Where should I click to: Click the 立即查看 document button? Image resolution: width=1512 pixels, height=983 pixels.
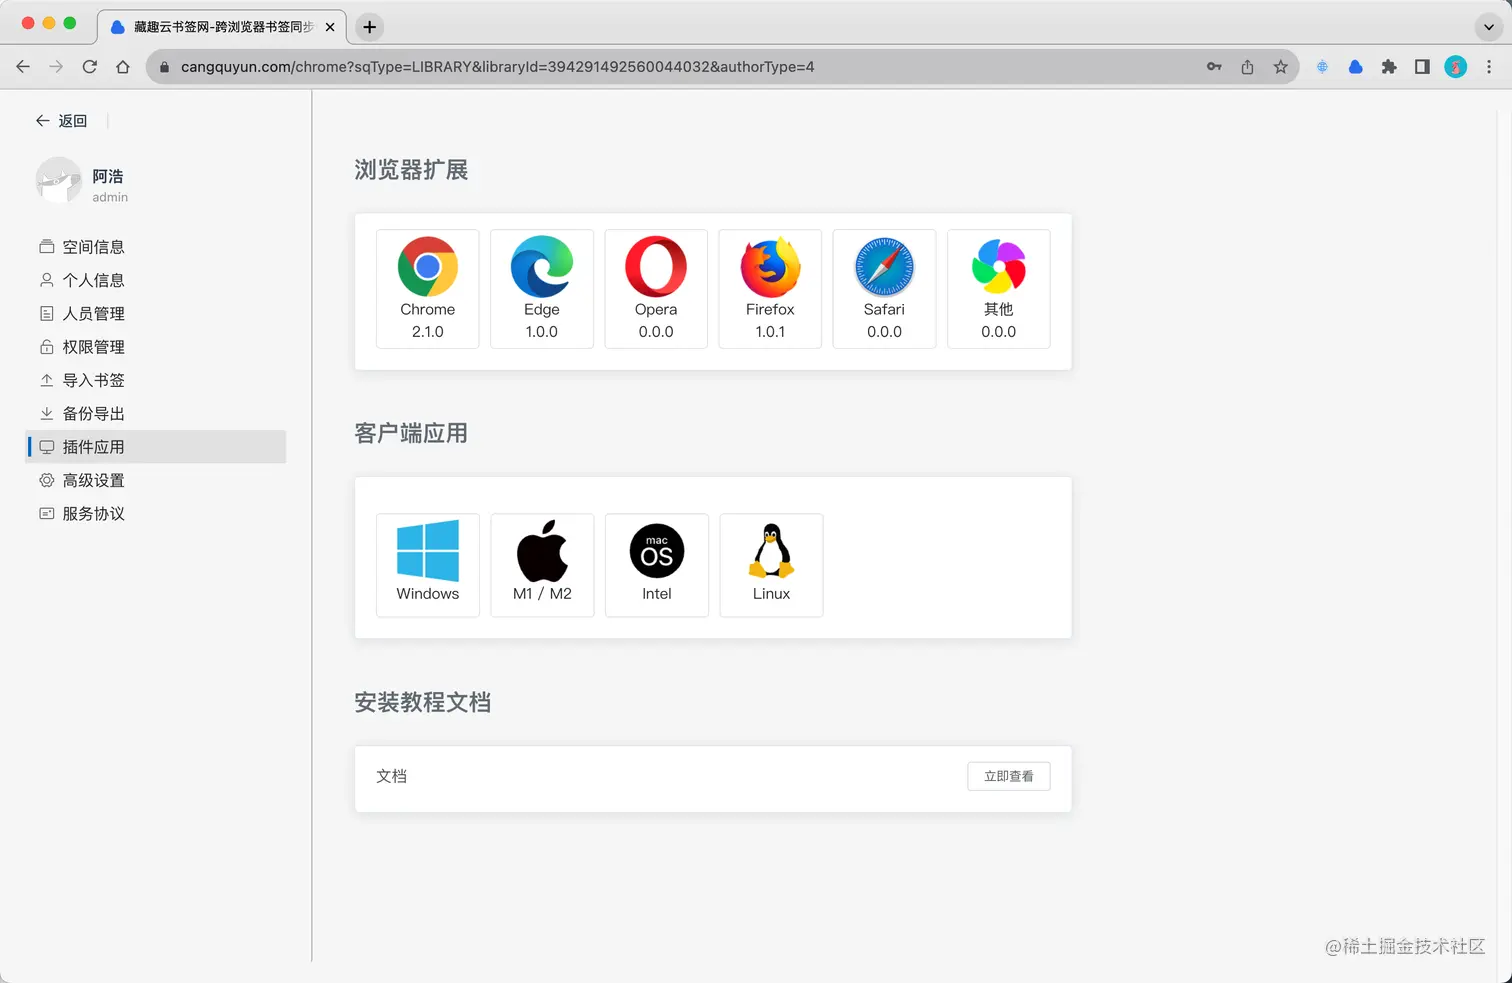[x=1008, y=776]
